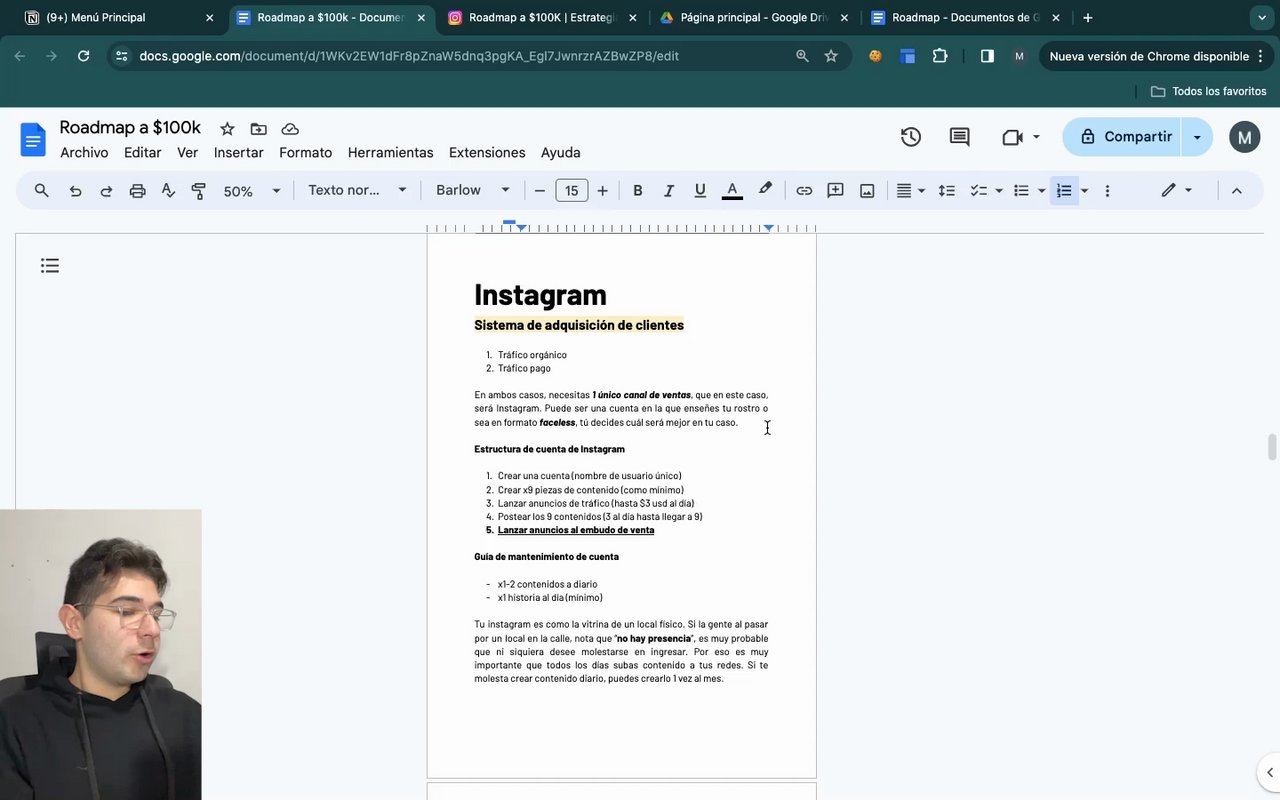Screen dimensions: 1280x800
Task: Open the share options dropdown arrow
Action: pos(1197,137)
